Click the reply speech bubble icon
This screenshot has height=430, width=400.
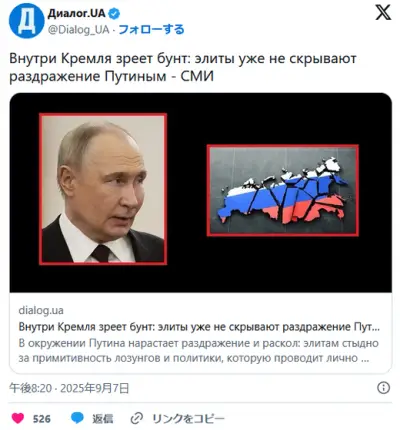tap(77, 418)
